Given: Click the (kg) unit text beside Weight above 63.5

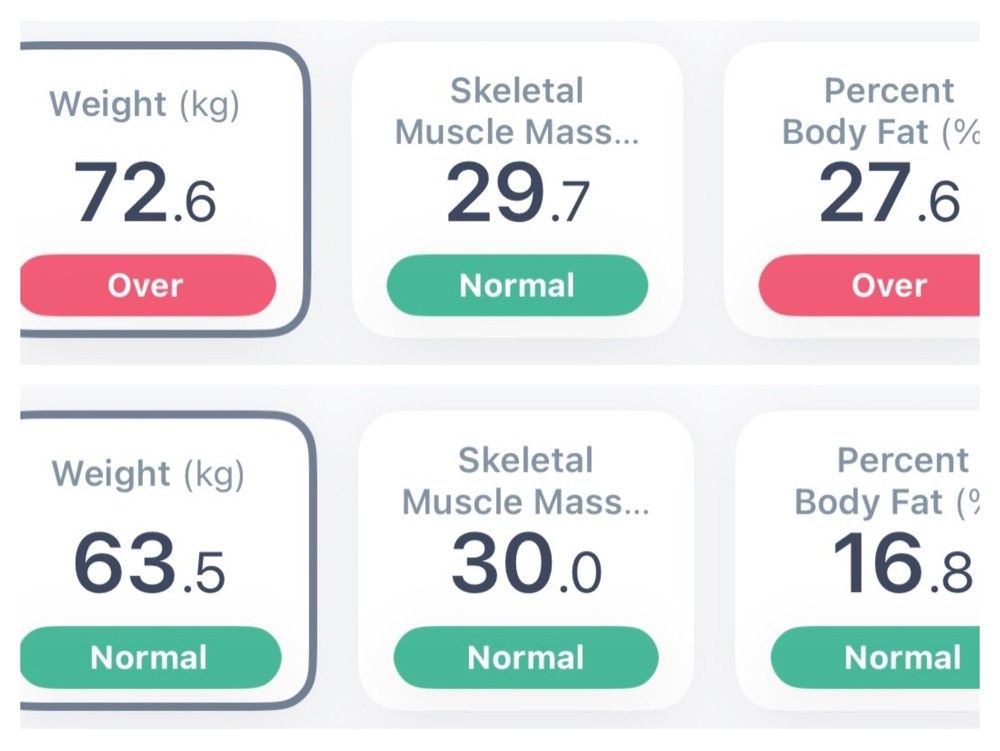Looking at the screenshot, I should pos(213,474).
